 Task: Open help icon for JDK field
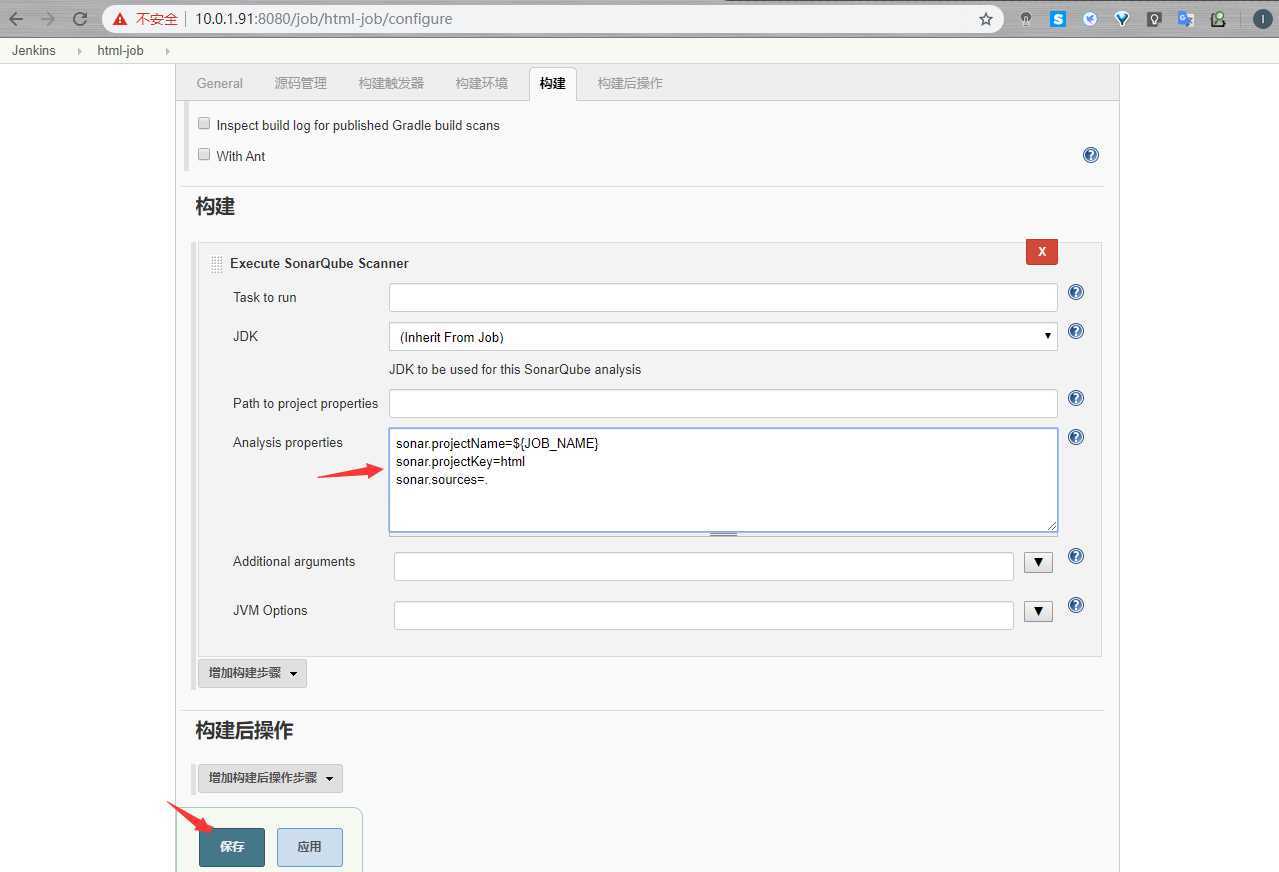(1076, 331)
